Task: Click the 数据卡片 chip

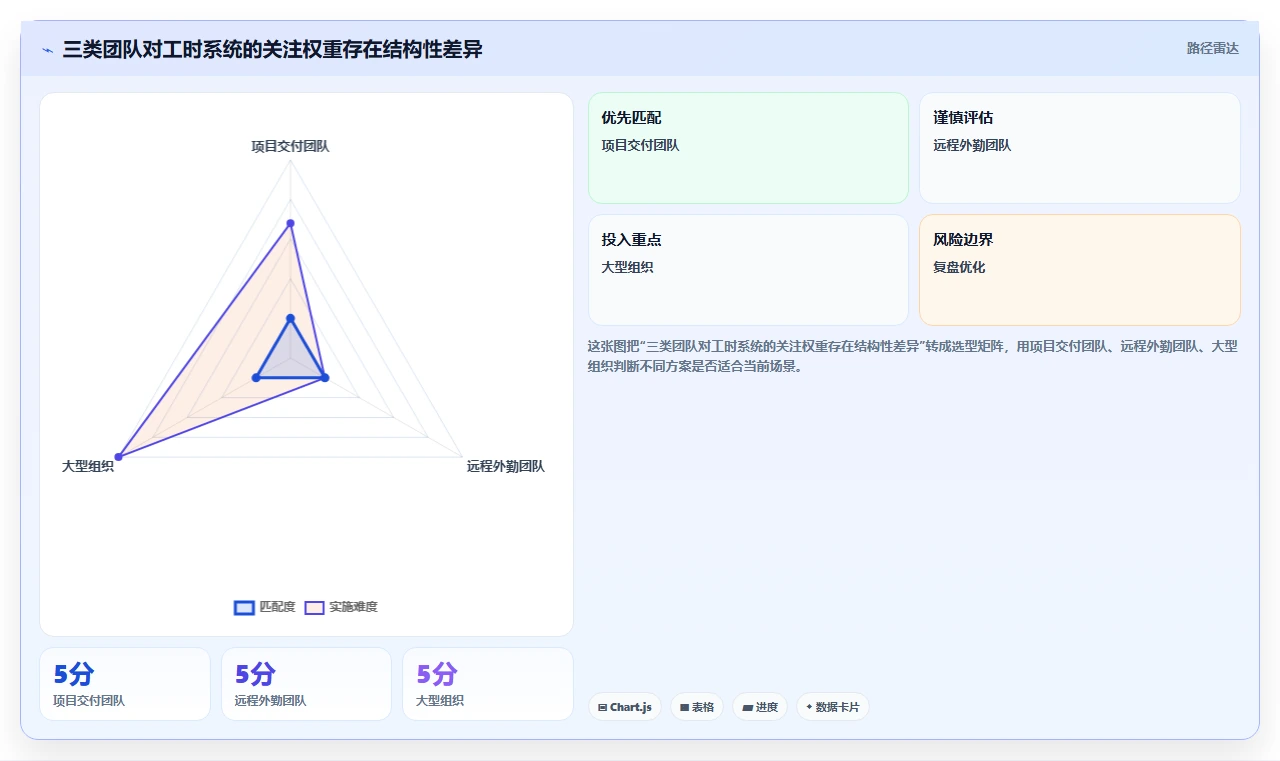Action: (833, 707)
